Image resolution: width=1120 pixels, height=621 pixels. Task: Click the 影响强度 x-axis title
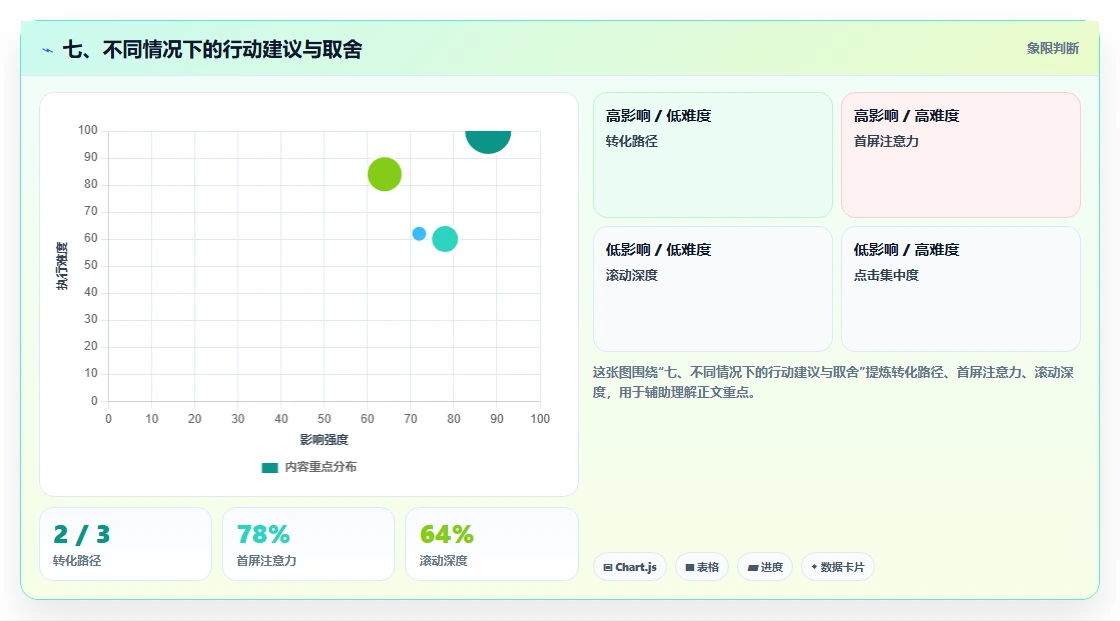click(x=324, y=439)
